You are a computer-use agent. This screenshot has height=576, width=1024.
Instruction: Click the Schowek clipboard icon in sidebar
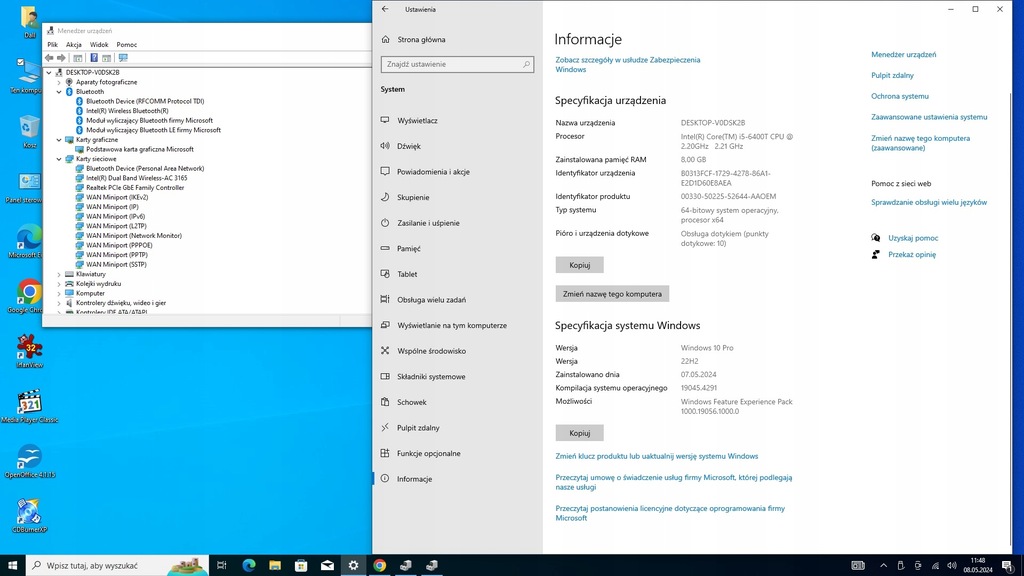click(385, 402)
